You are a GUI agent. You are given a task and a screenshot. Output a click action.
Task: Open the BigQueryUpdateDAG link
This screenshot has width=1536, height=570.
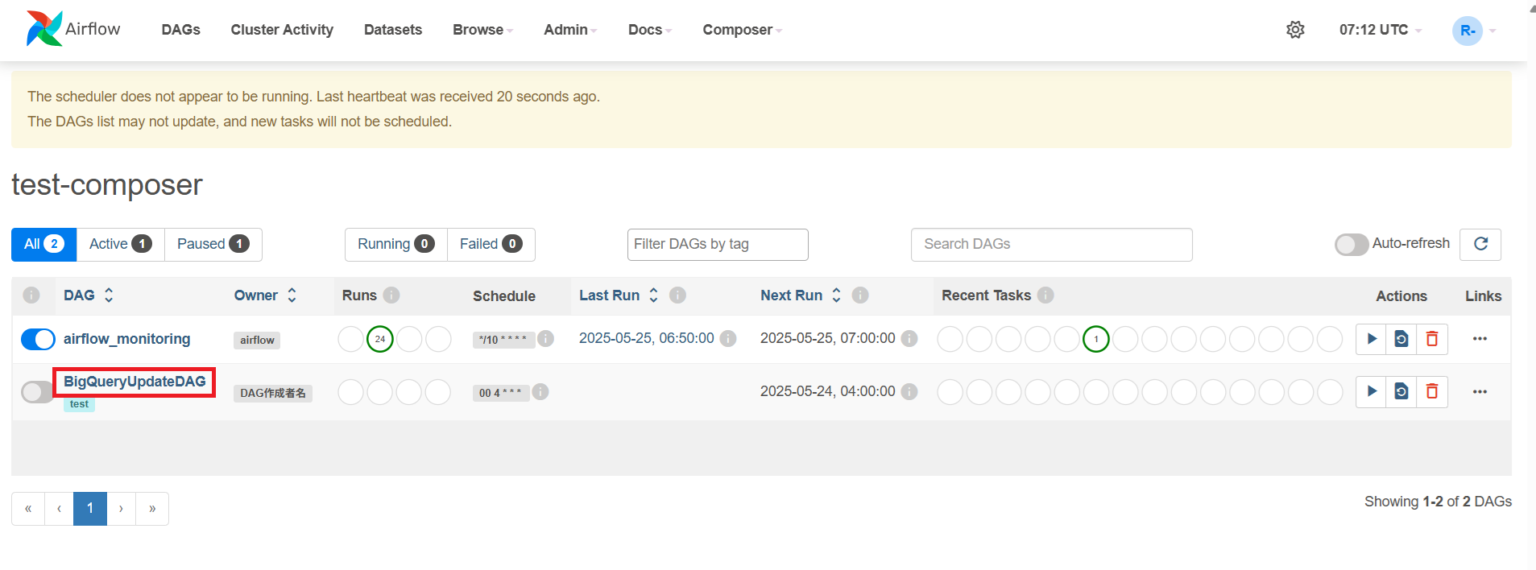click(x=134, y=382)
